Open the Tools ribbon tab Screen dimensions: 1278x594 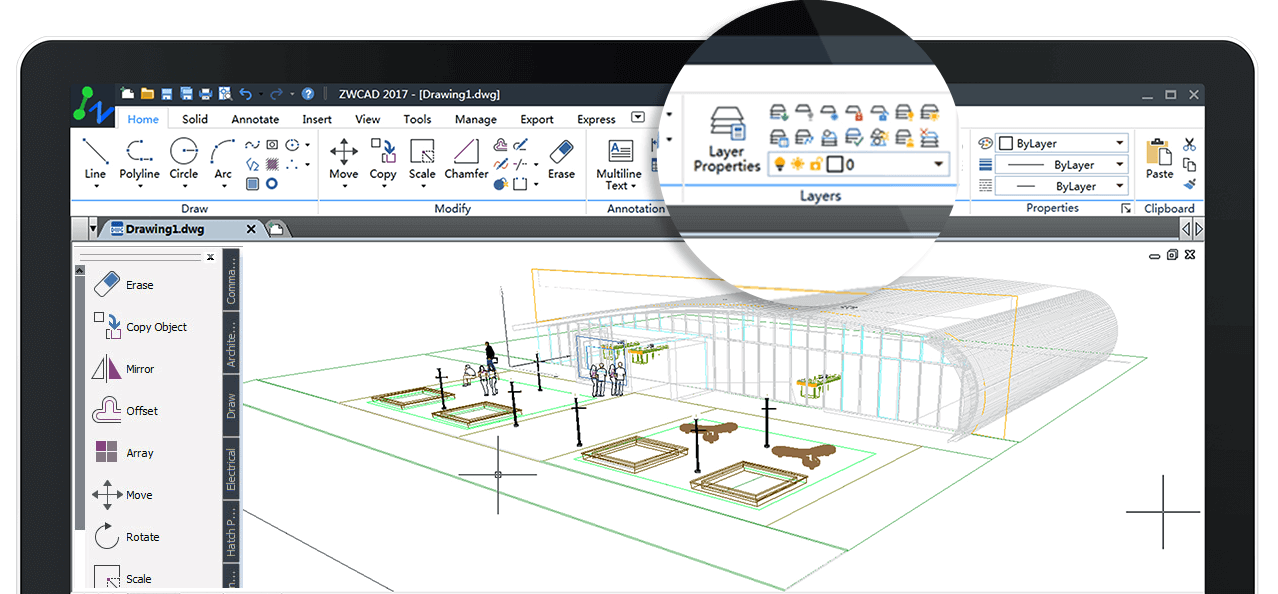[418, 119]
